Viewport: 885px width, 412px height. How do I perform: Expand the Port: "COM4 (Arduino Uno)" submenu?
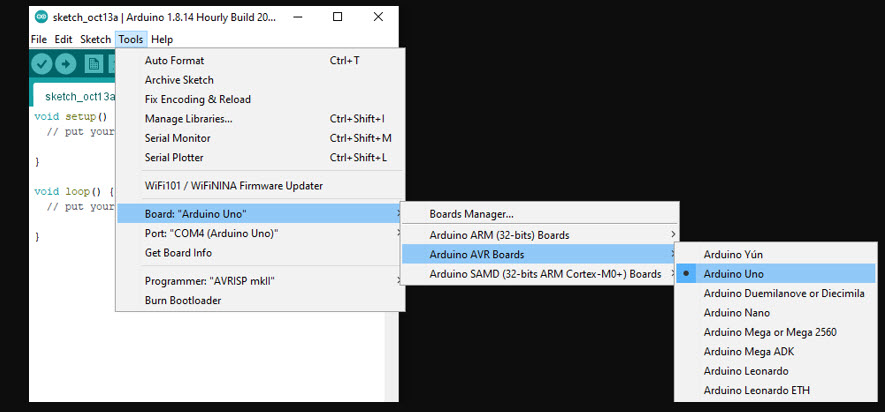click(x=260, y=233)
